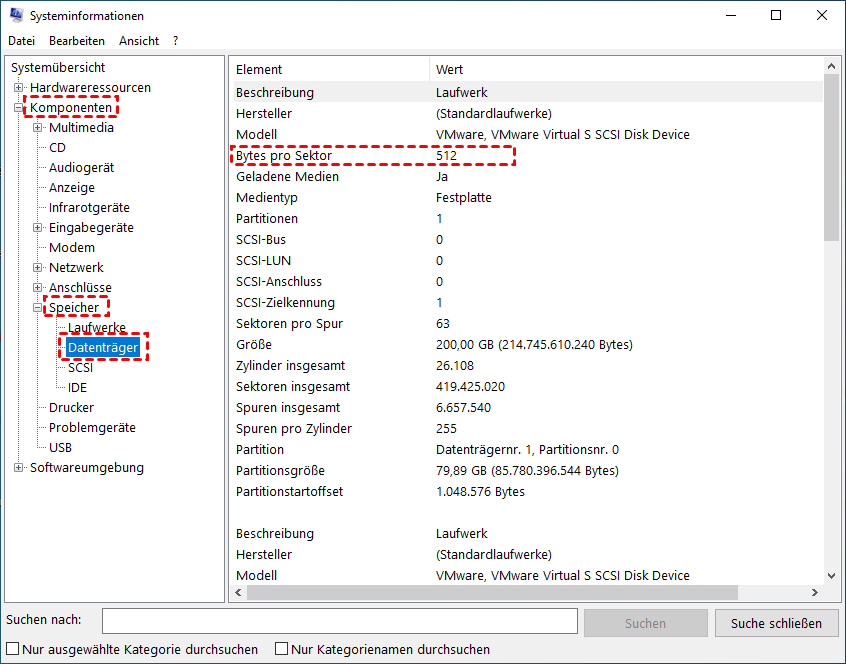Viewport: 846px width, 664px height.
Task: Select the Zylinder insgesamt row
Action: click(528, 366)
